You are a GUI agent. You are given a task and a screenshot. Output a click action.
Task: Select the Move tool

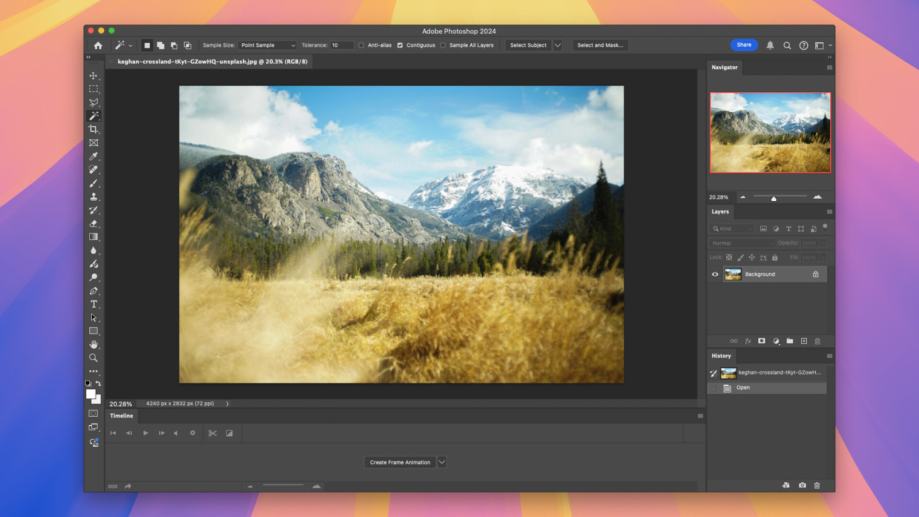94,76
